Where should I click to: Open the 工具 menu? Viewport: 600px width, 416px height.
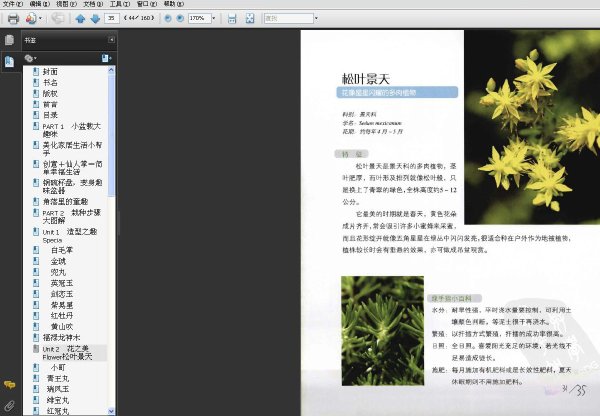[x=120, y=4]
